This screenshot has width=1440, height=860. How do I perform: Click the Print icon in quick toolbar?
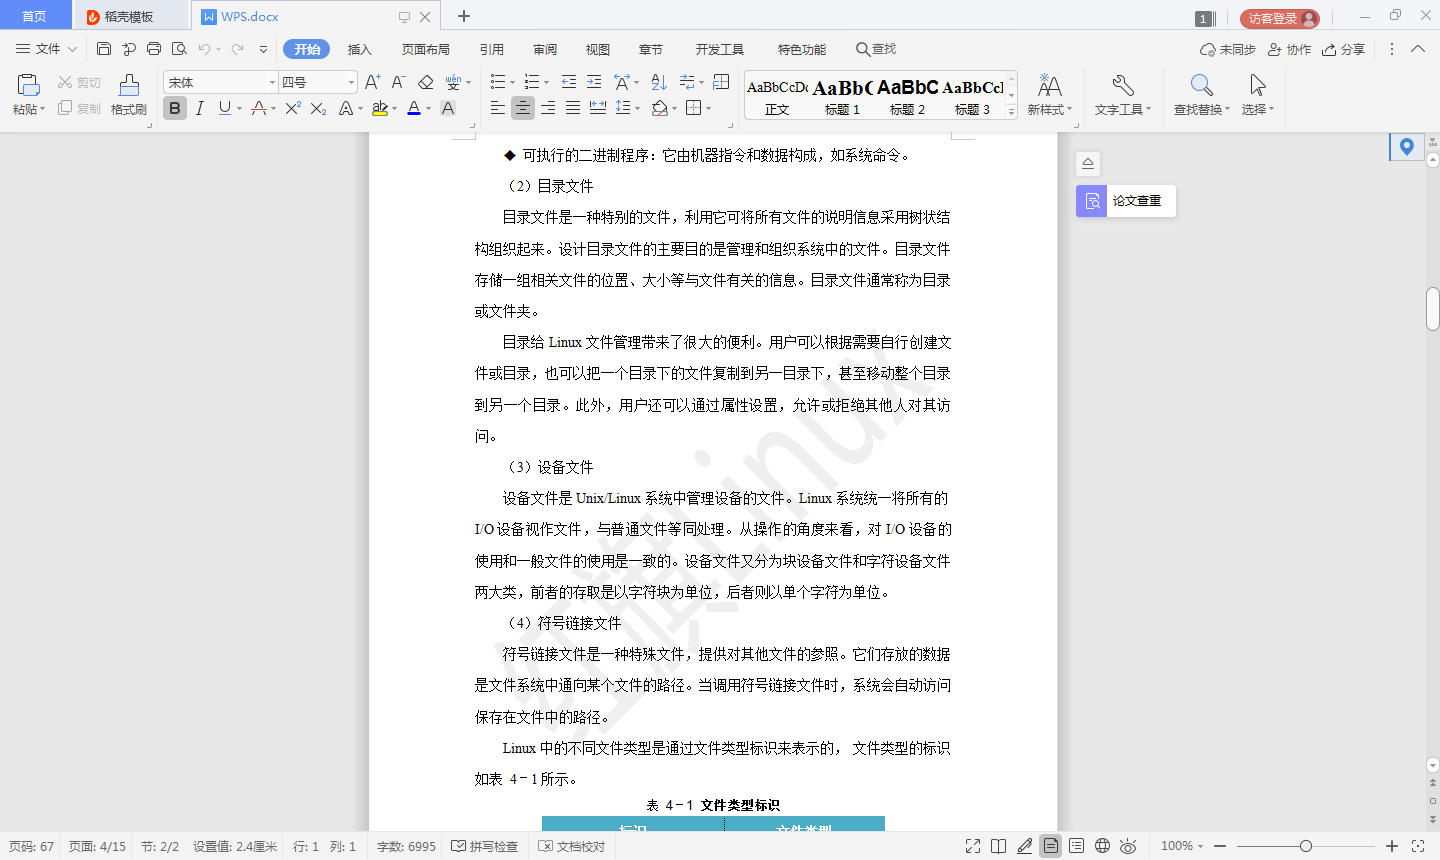[x=154, y=48]
